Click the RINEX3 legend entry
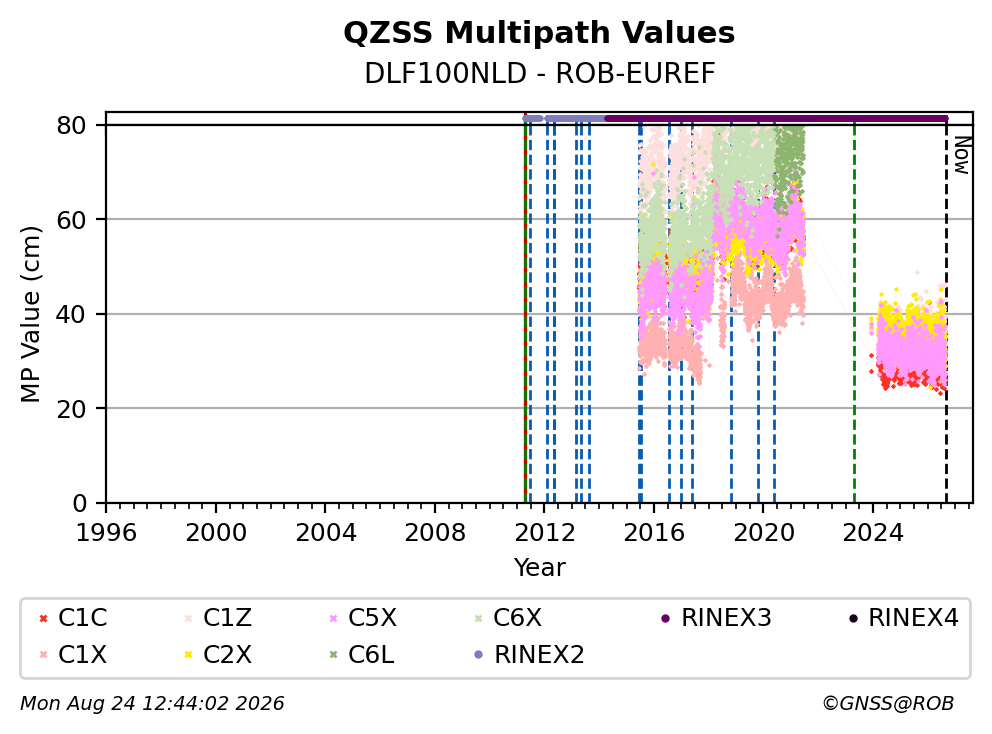Viewport: 992px width, 734px height. [x=716, y=618]
